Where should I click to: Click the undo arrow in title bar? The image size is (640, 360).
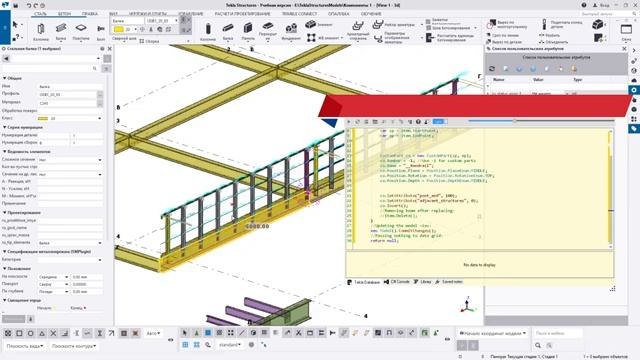29,5
